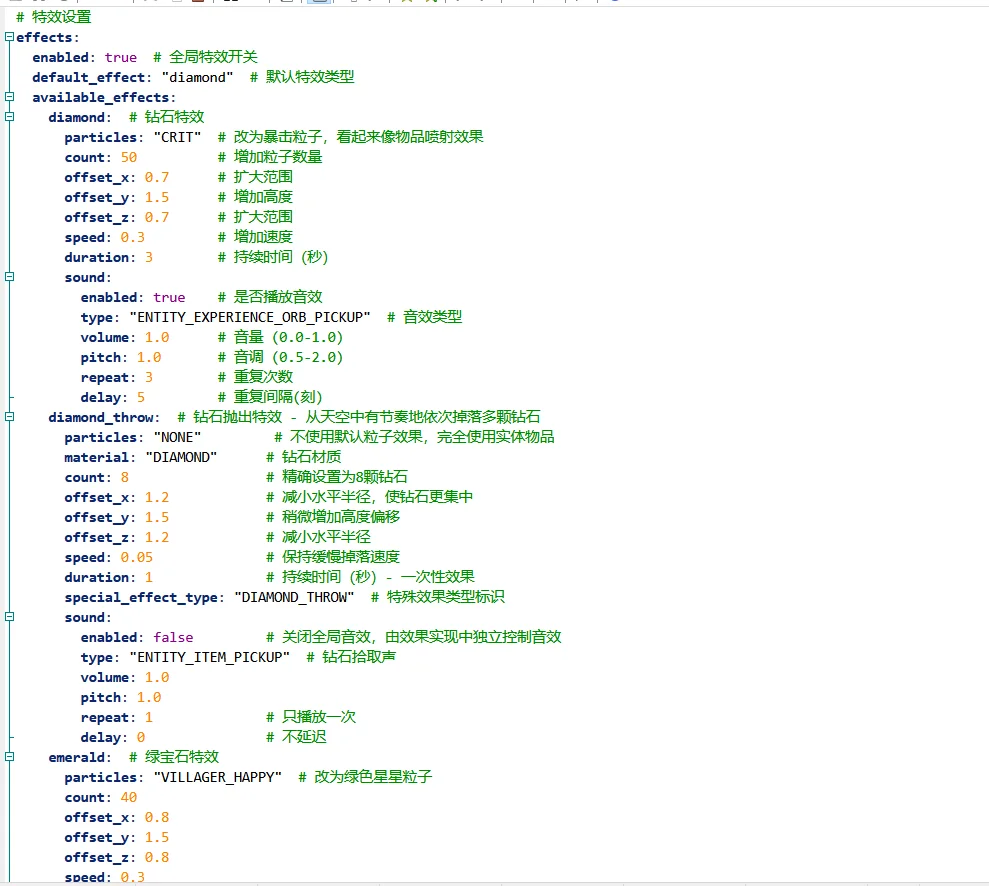
Task: Collapse the diamond_throw fold marker
Action: tap(9, 417)
